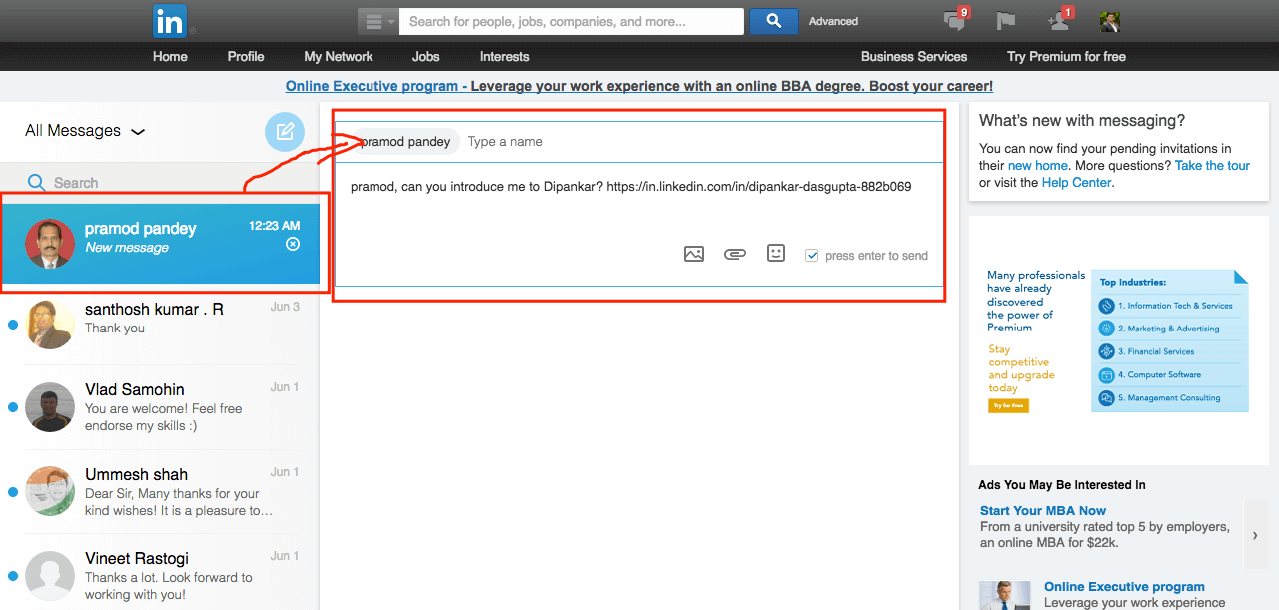Open messages icon with 9 notifications

click(x=956, y=20)
